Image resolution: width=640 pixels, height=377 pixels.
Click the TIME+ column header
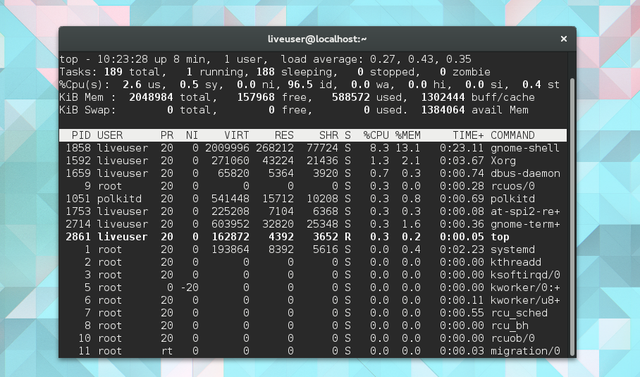pyautogui.click(x=468, y=135)
